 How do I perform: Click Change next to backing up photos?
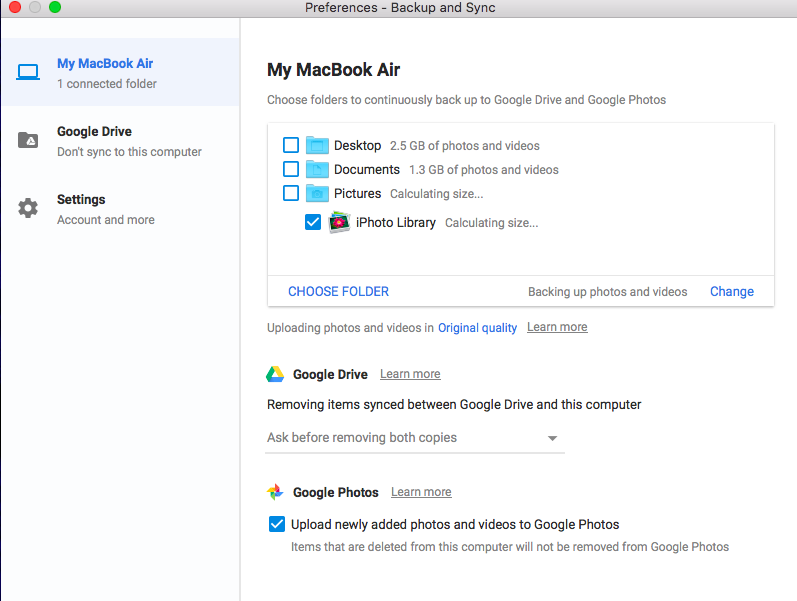[732, 291]
